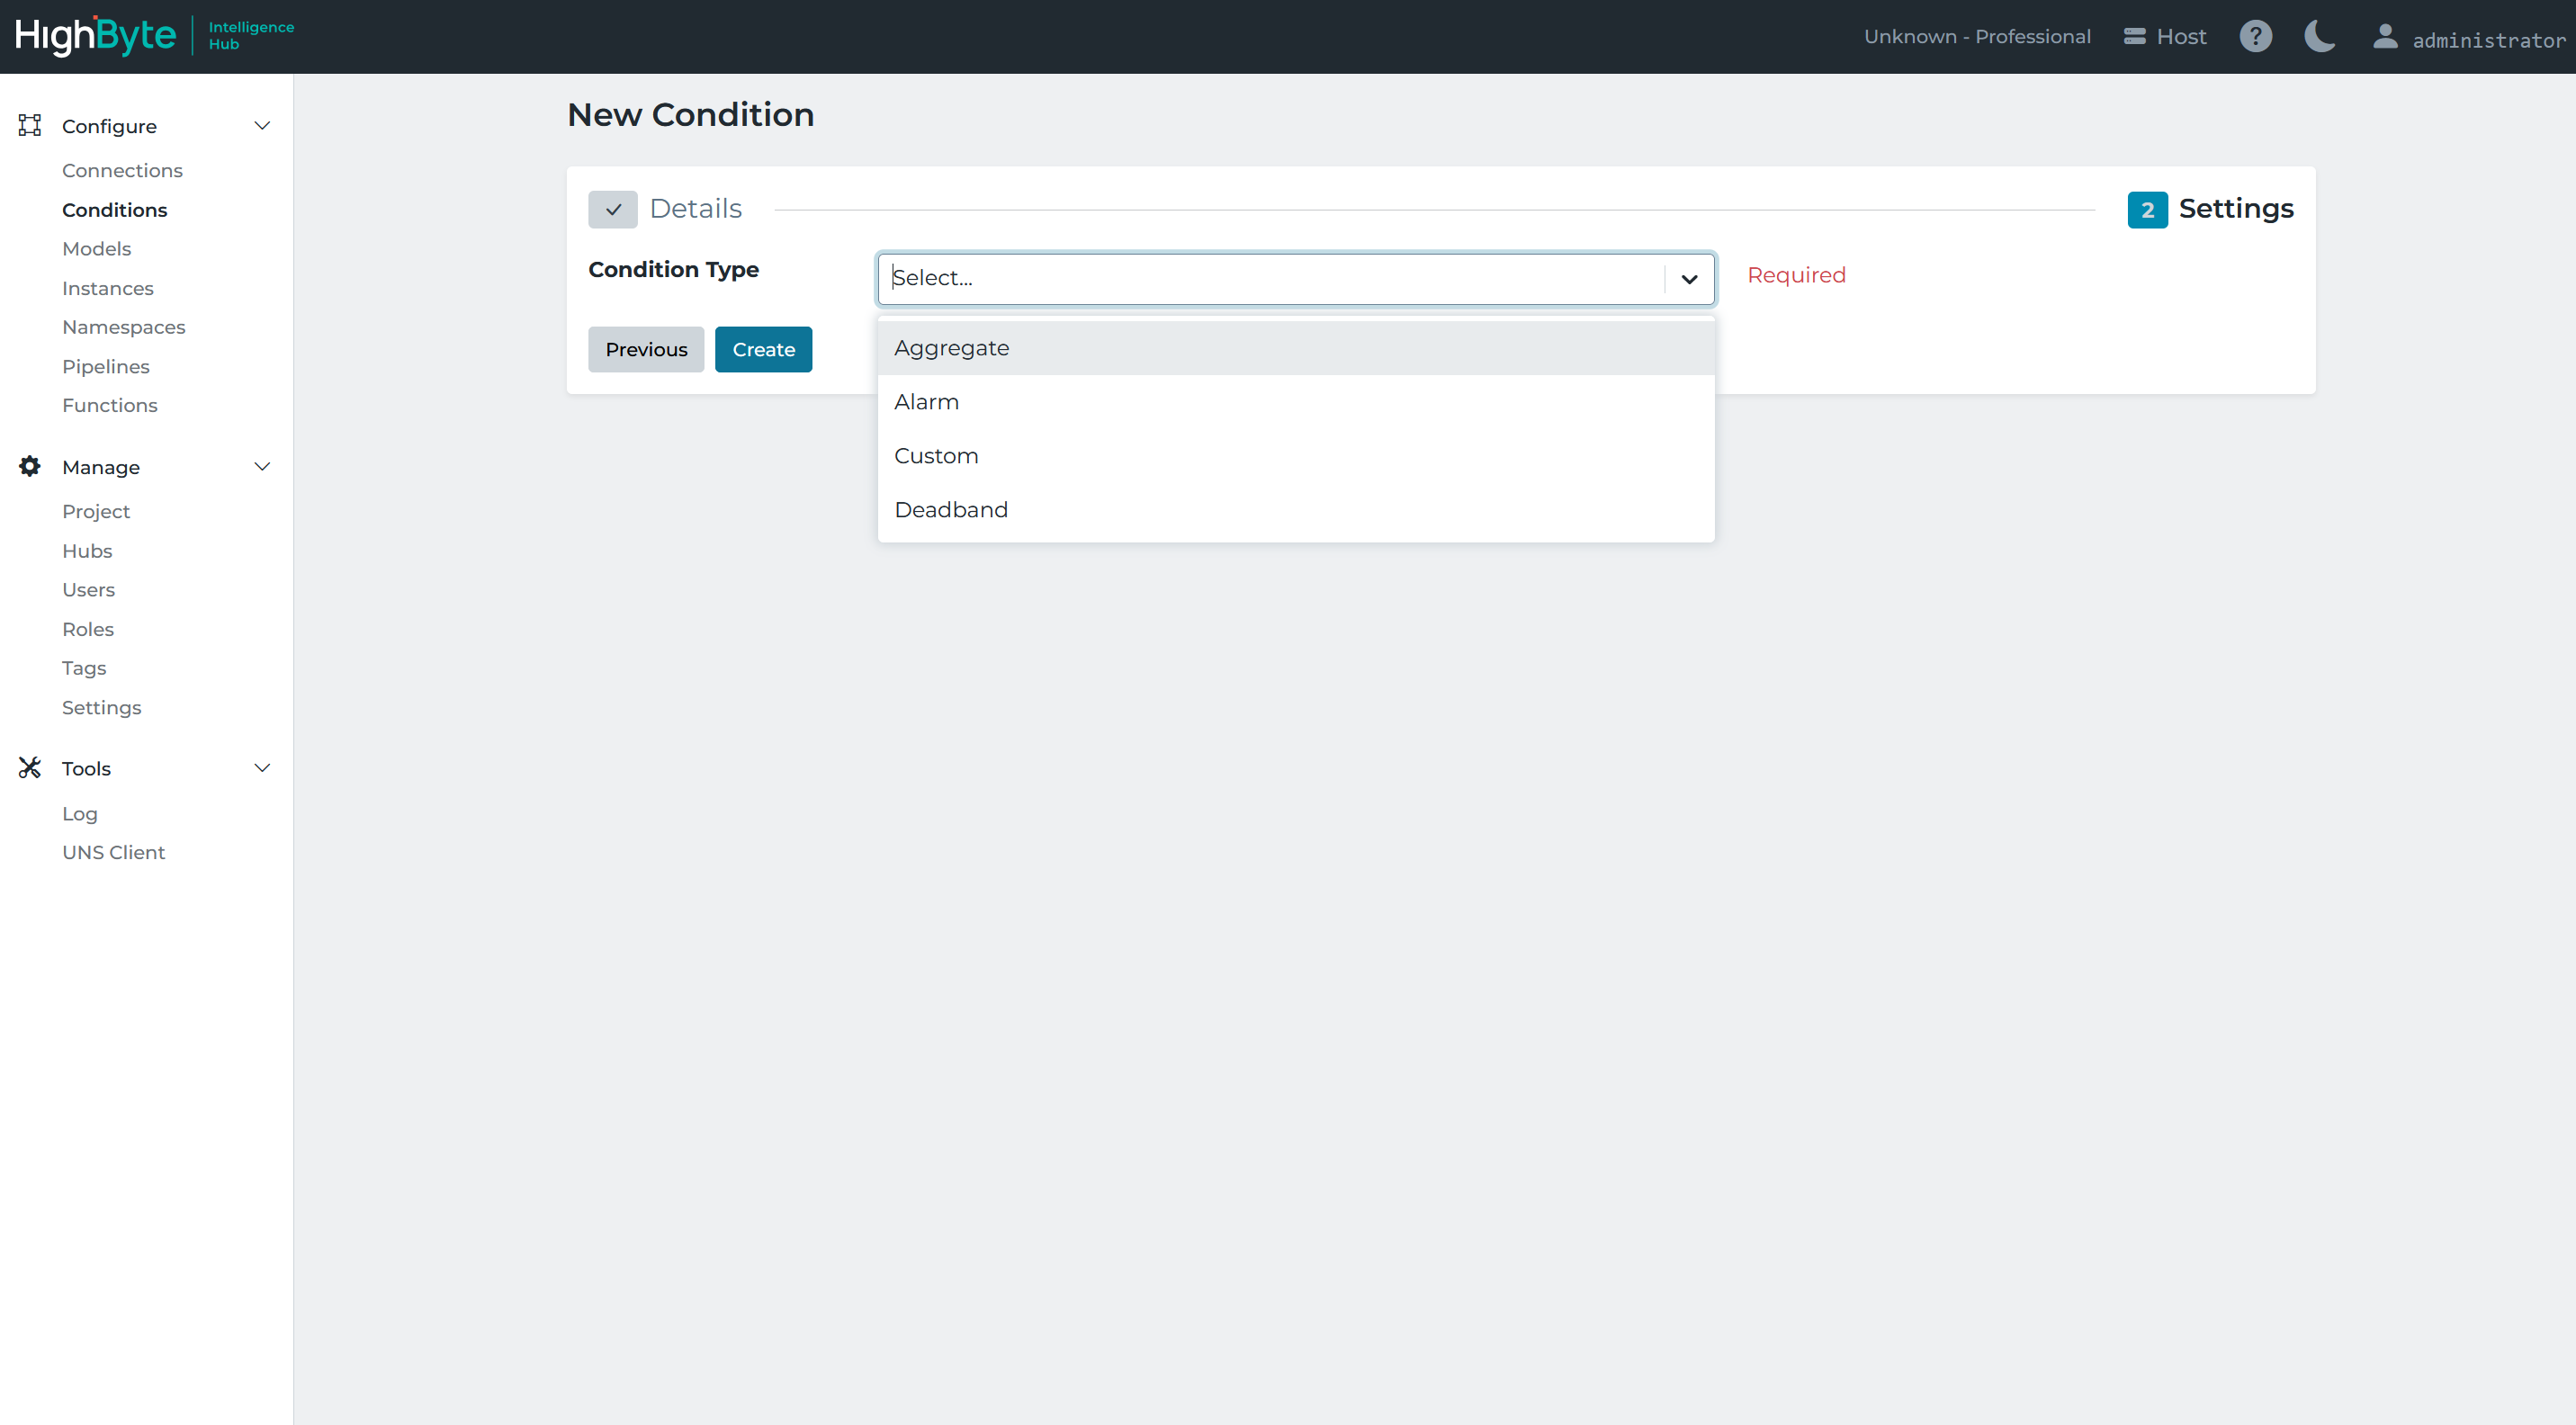Image resolution: width=2576 pixels, height=1425 pixels.
Task: Click the Previous button
Action: [646, 349]
